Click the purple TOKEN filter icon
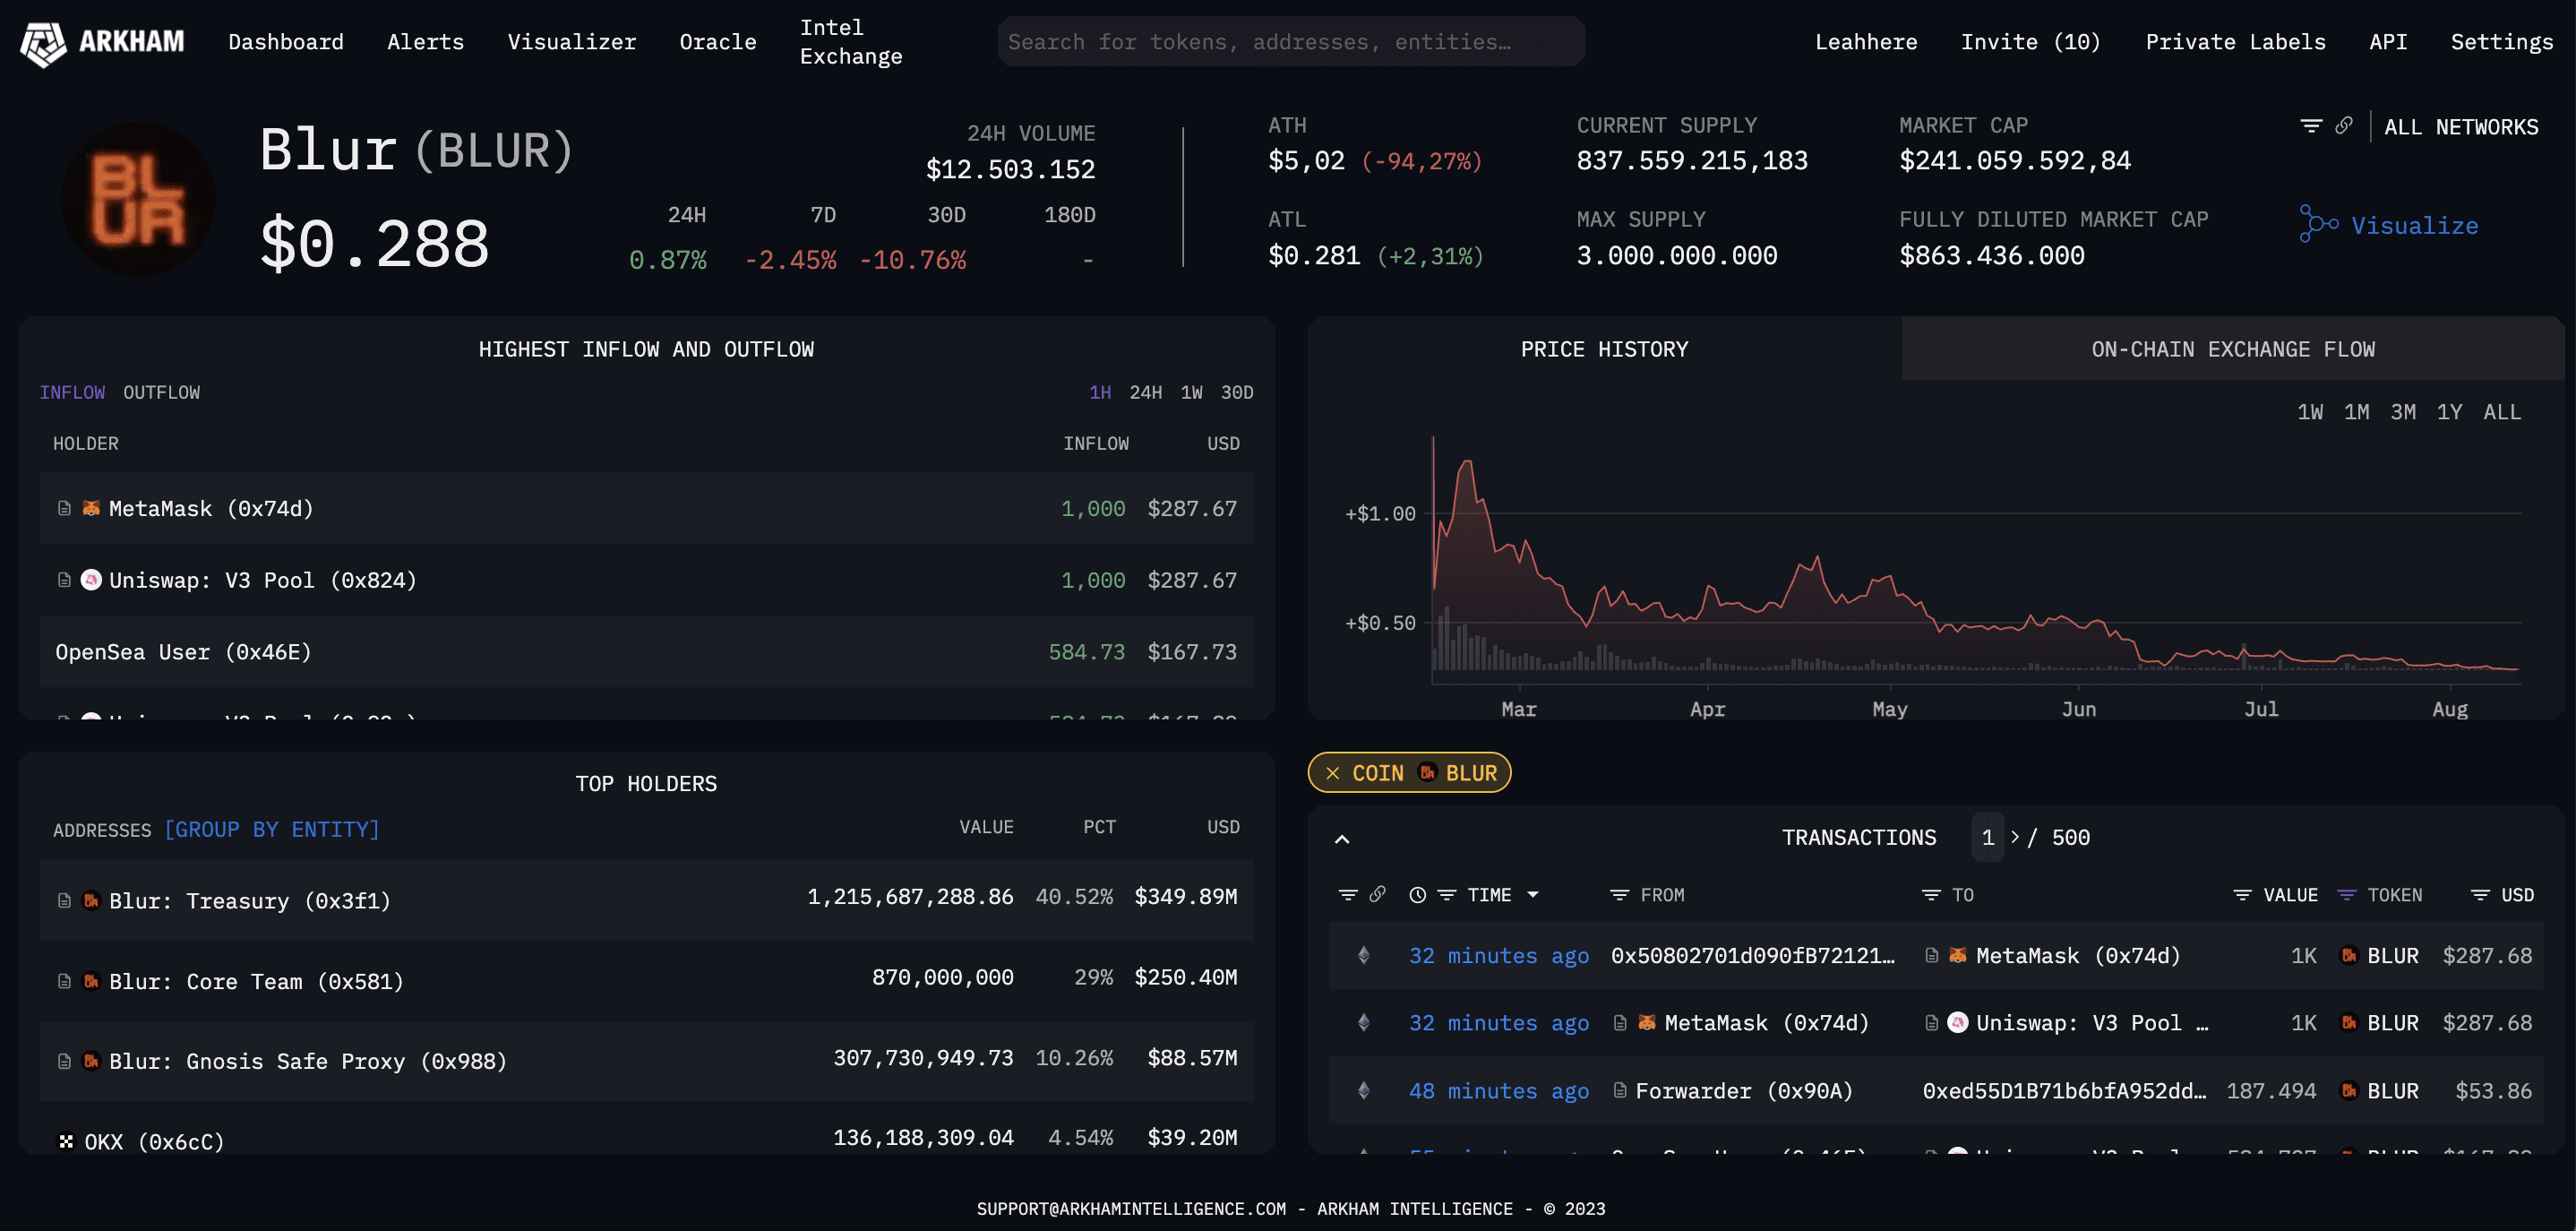The width and height of the screenshot is (2576, 1231). click(2346, 895)
